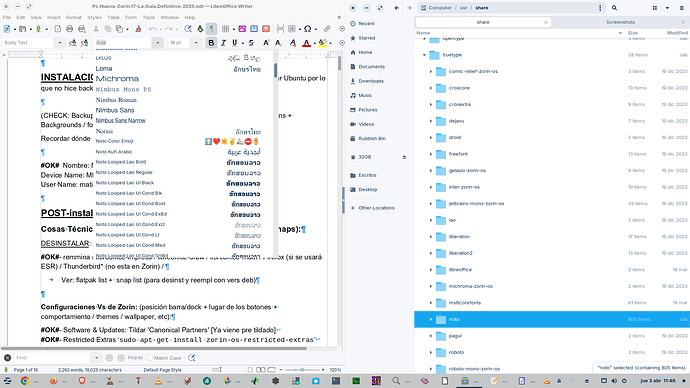Image resolution: width=690 pixels, height=388 pixels.
Task: Insert Table icon in Writer
Action: tap(225, 29)
